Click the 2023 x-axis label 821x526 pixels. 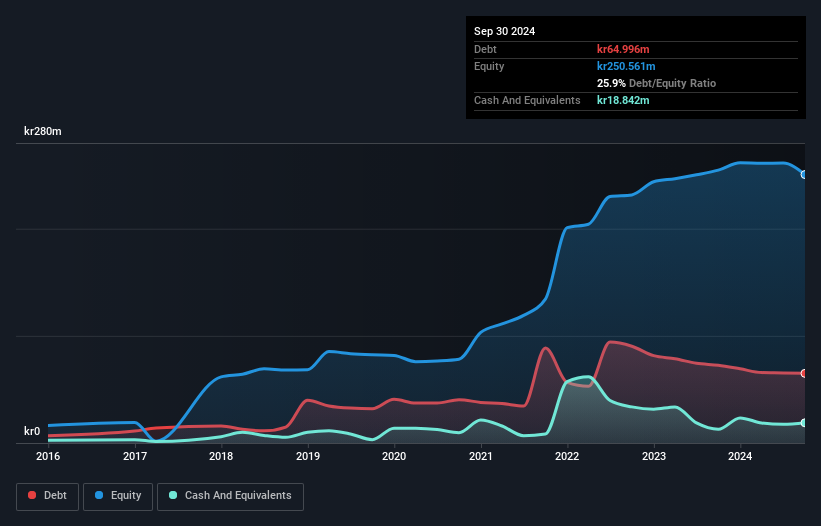coord(654,456)
